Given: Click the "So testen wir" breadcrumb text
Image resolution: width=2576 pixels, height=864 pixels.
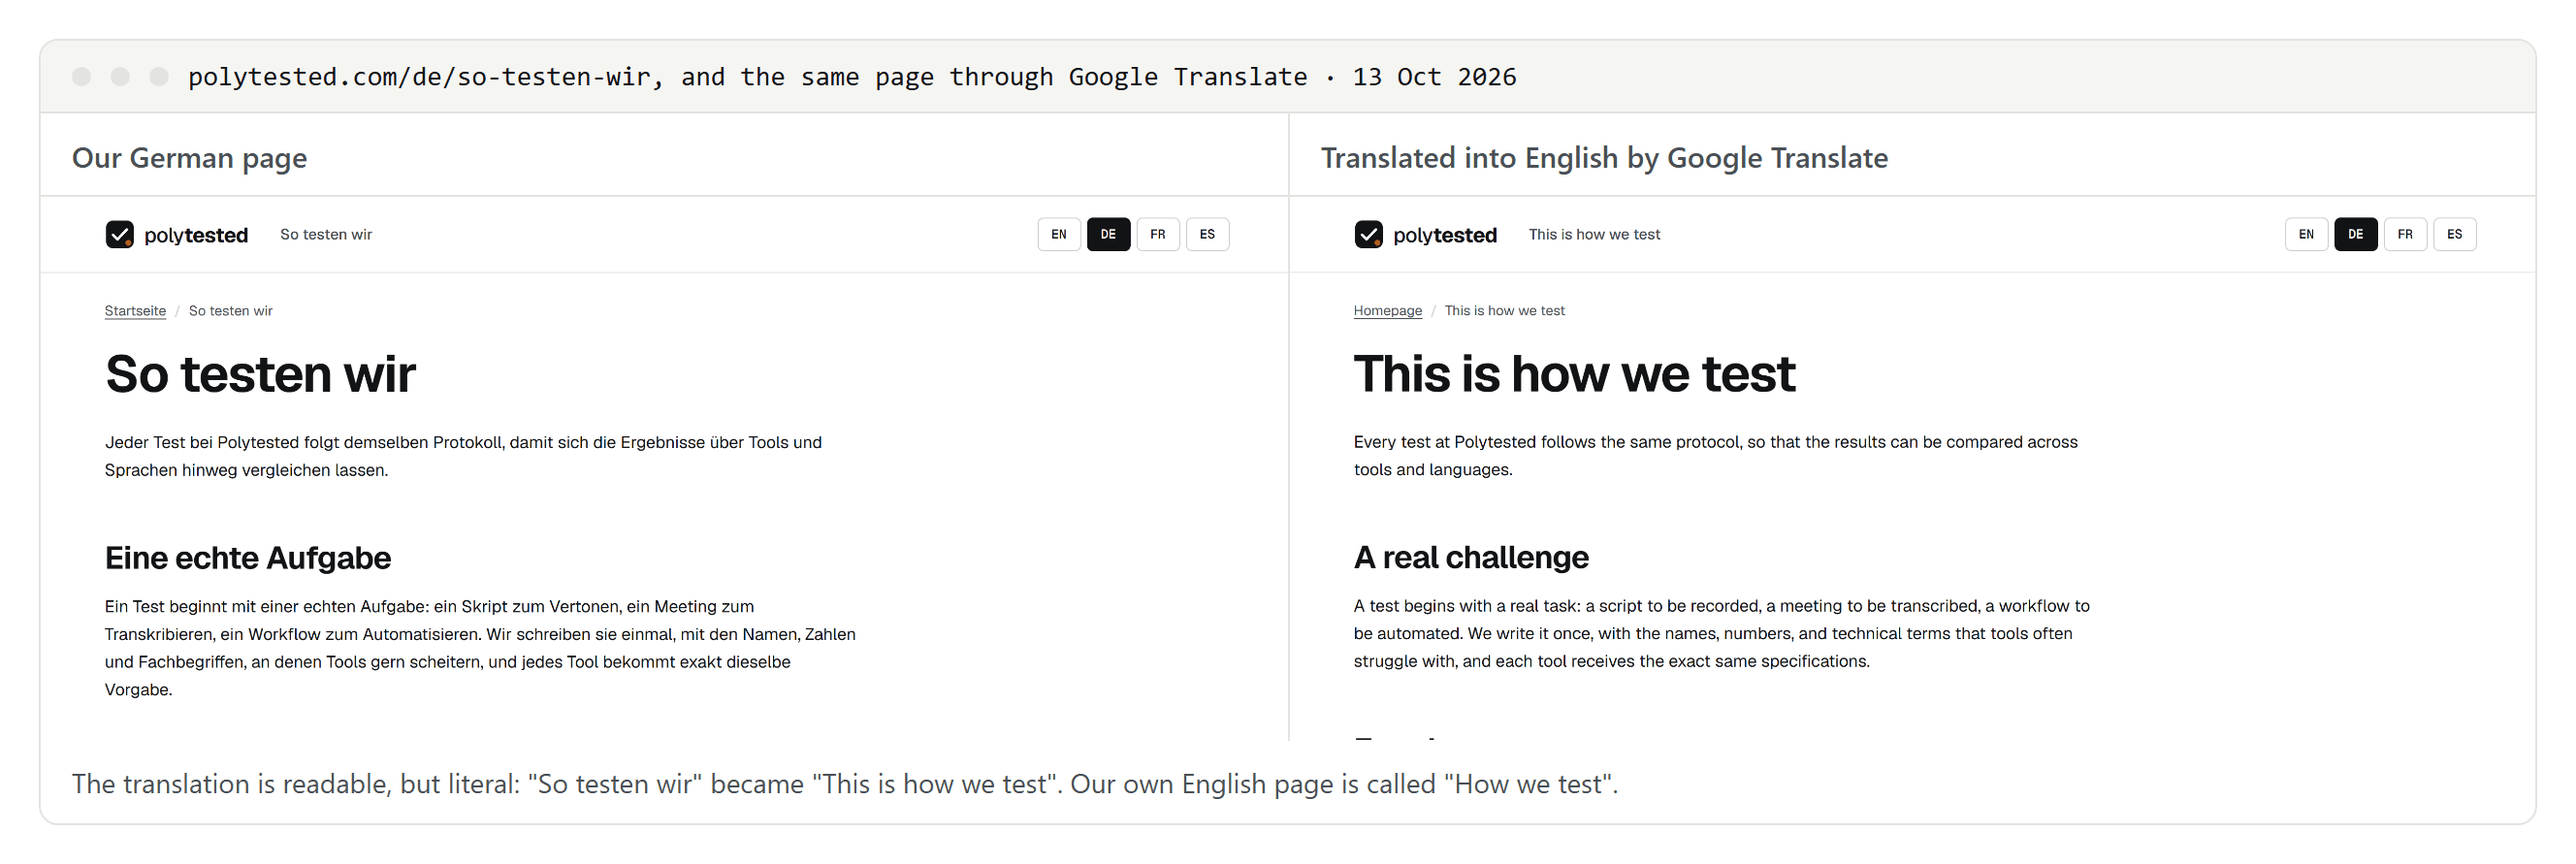Looking at the screenshot, I should tap(231, 311).
